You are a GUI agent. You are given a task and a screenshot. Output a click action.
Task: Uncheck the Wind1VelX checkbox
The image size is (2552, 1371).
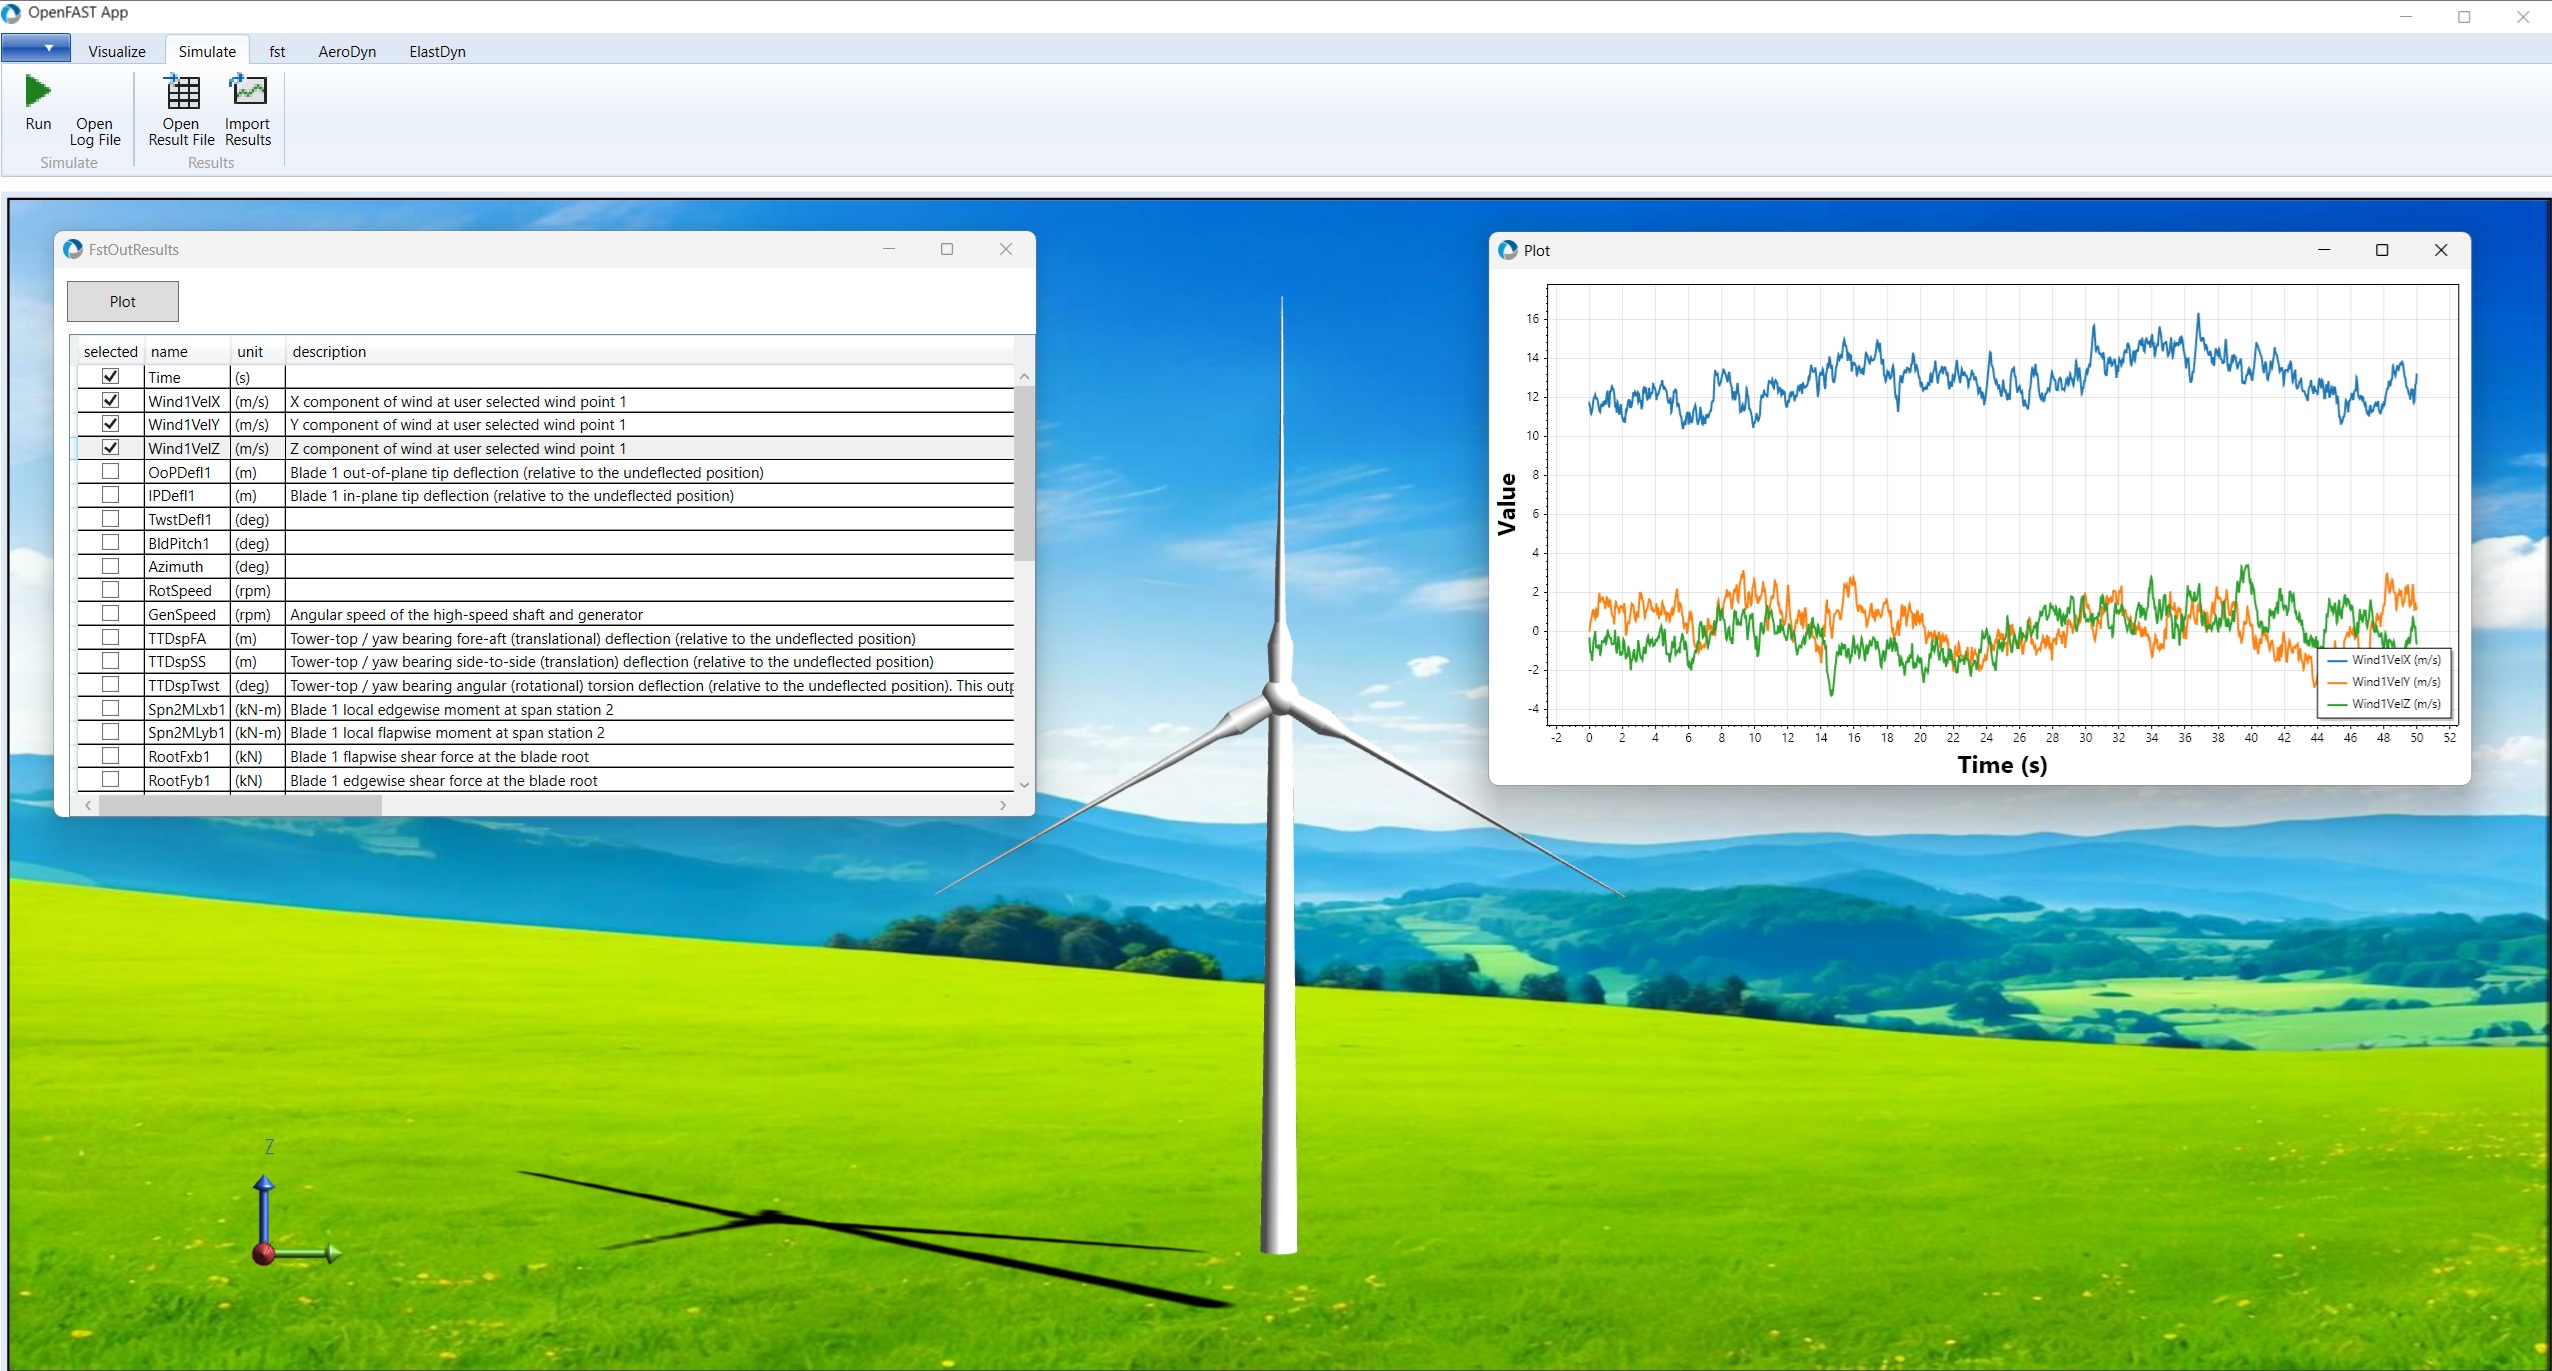click(111, 400)
